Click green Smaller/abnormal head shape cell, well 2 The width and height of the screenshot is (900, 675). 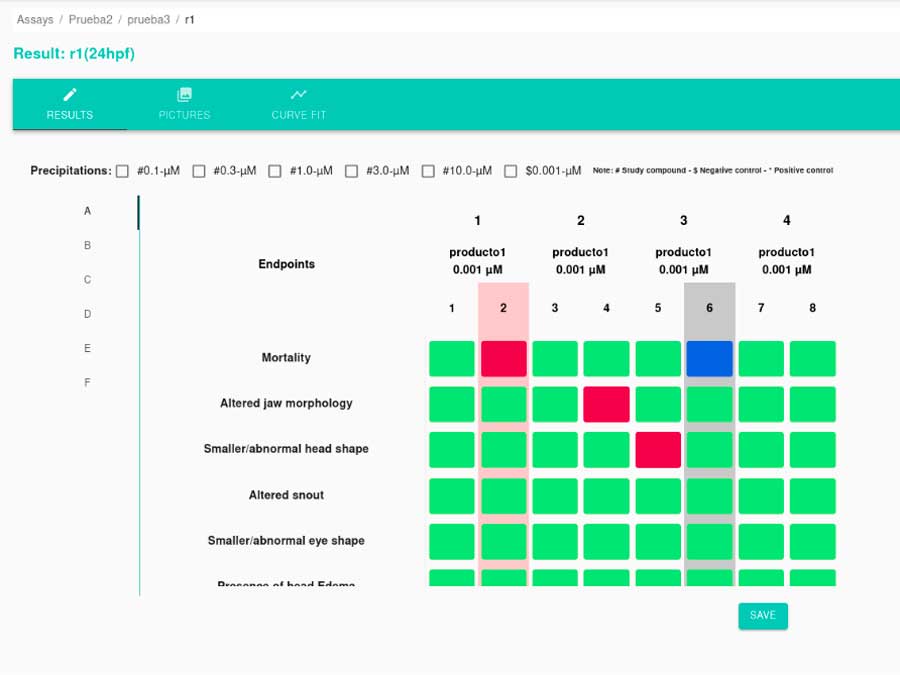pyautogui.click(x=503, y=450)
